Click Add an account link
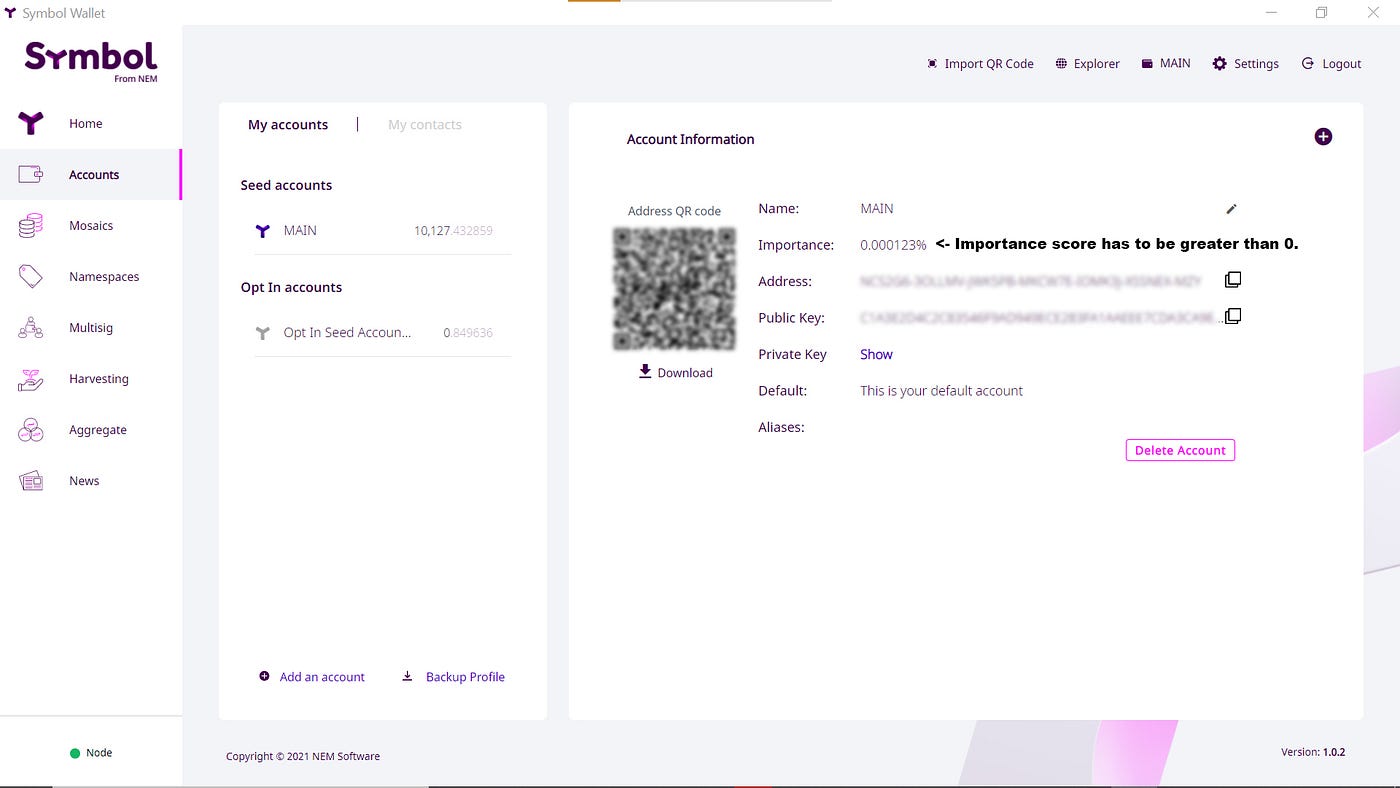 point(322,677)
